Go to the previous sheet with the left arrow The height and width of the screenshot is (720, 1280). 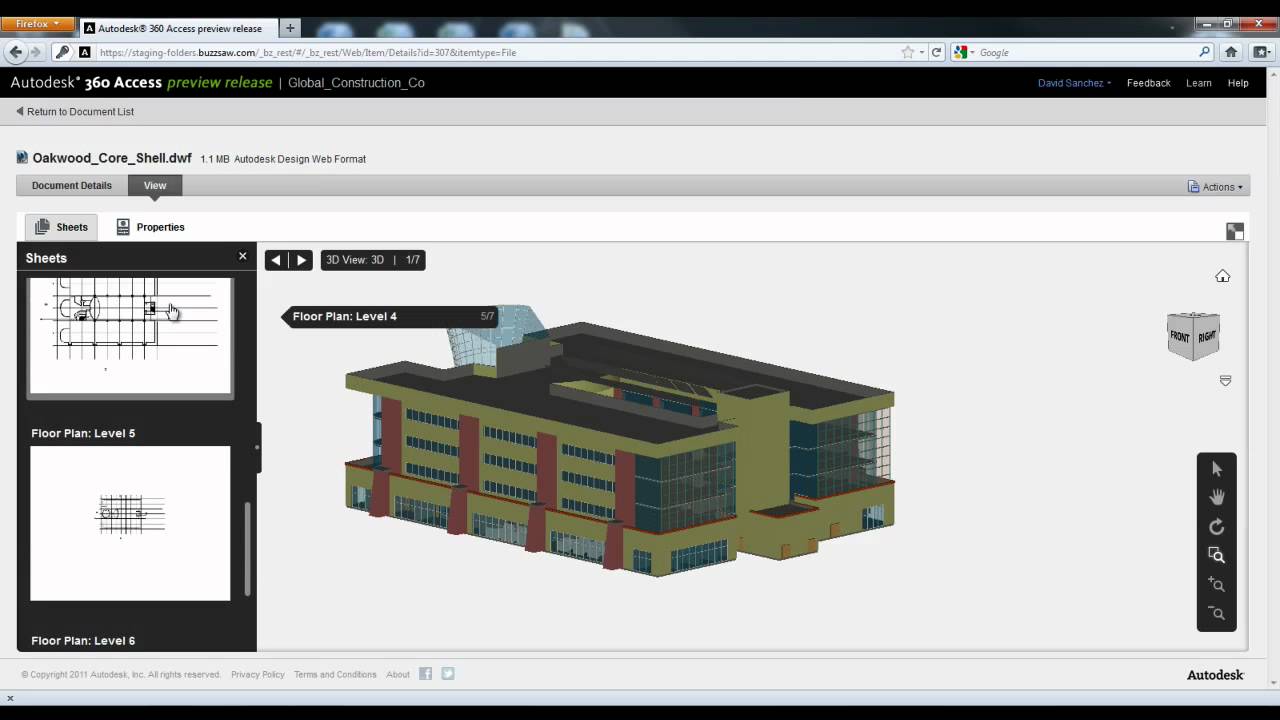[x=276, y=259]
